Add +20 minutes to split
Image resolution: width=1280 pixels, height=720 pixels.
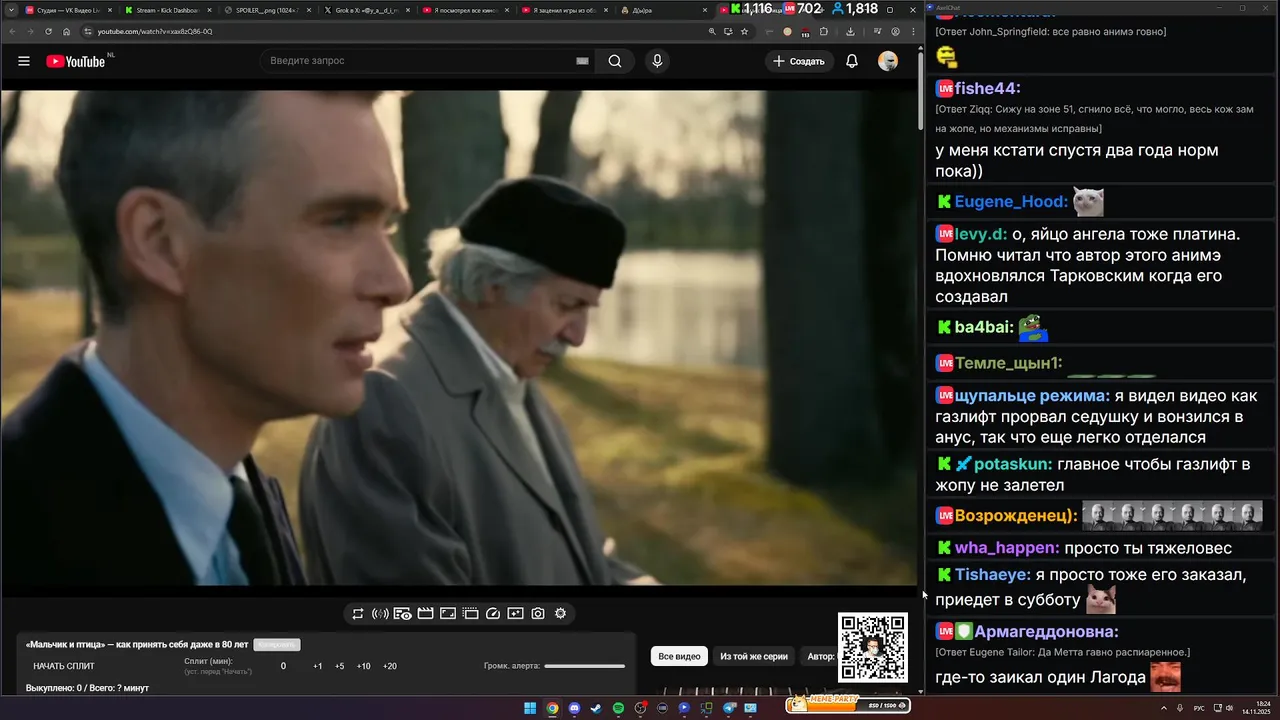(390, 666)
